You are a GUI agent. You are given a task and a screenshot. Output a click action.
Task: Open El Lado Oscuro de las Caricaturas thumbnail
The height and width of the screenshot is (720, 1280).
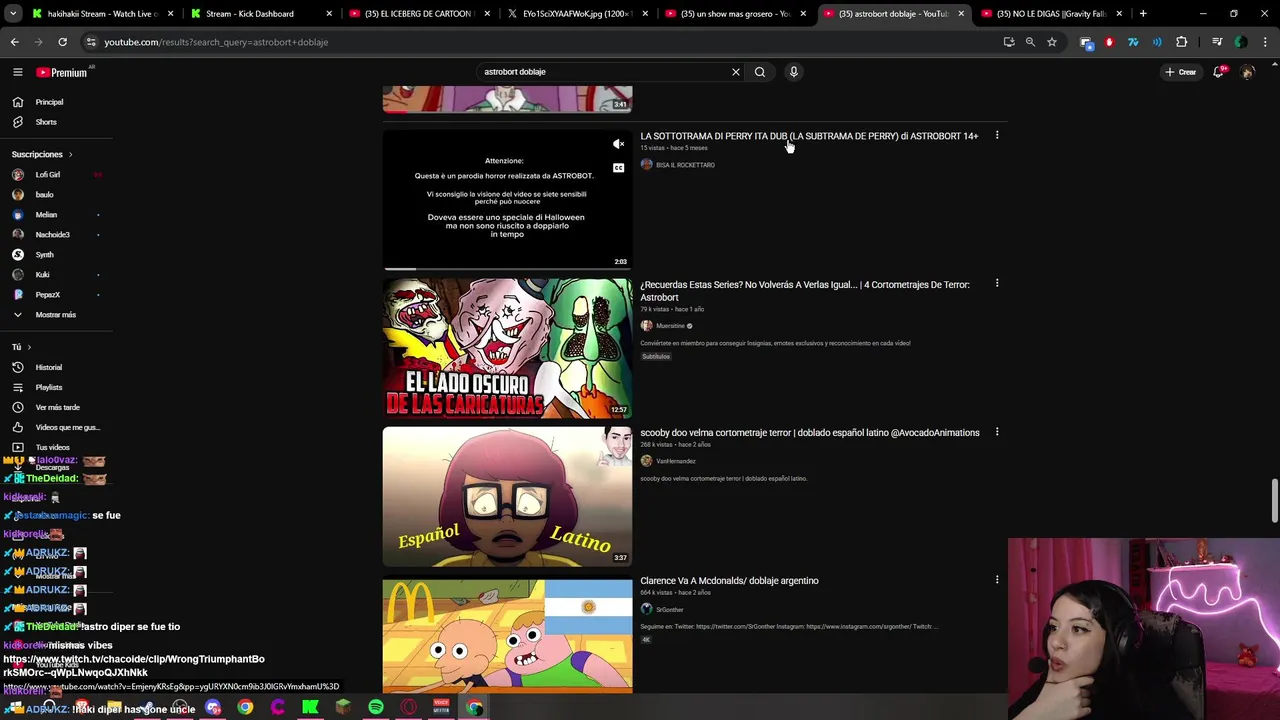tap(507, 348)
